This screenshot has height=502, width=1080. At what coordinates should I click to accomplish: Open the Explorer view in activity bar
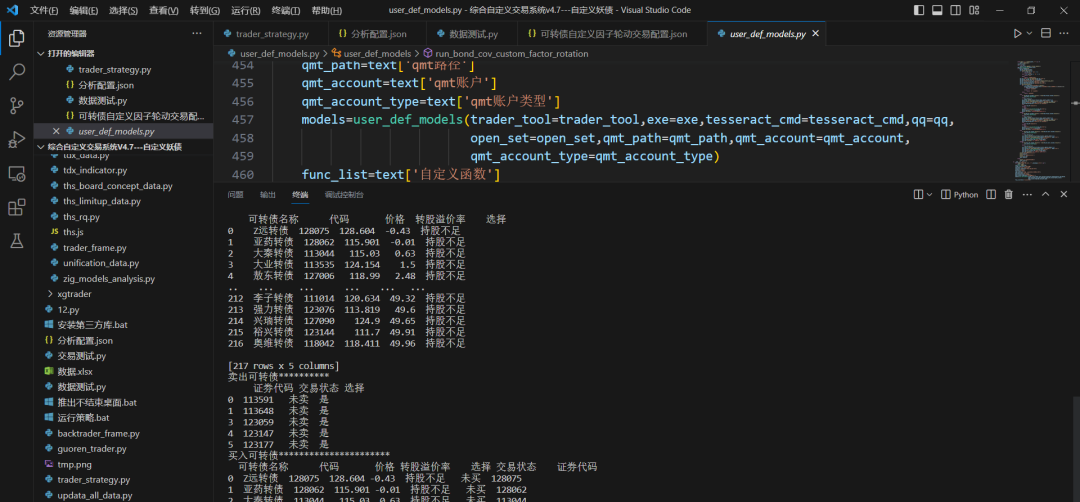click(17, 38)
